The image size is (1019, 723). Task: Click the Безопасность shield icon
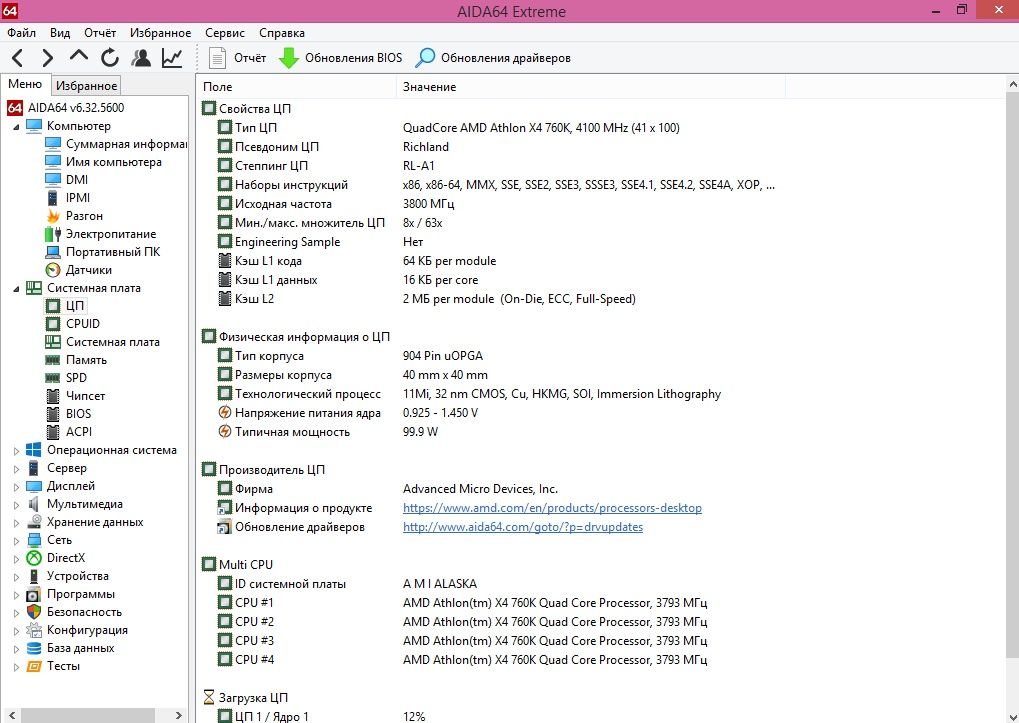tap(34, 612)
